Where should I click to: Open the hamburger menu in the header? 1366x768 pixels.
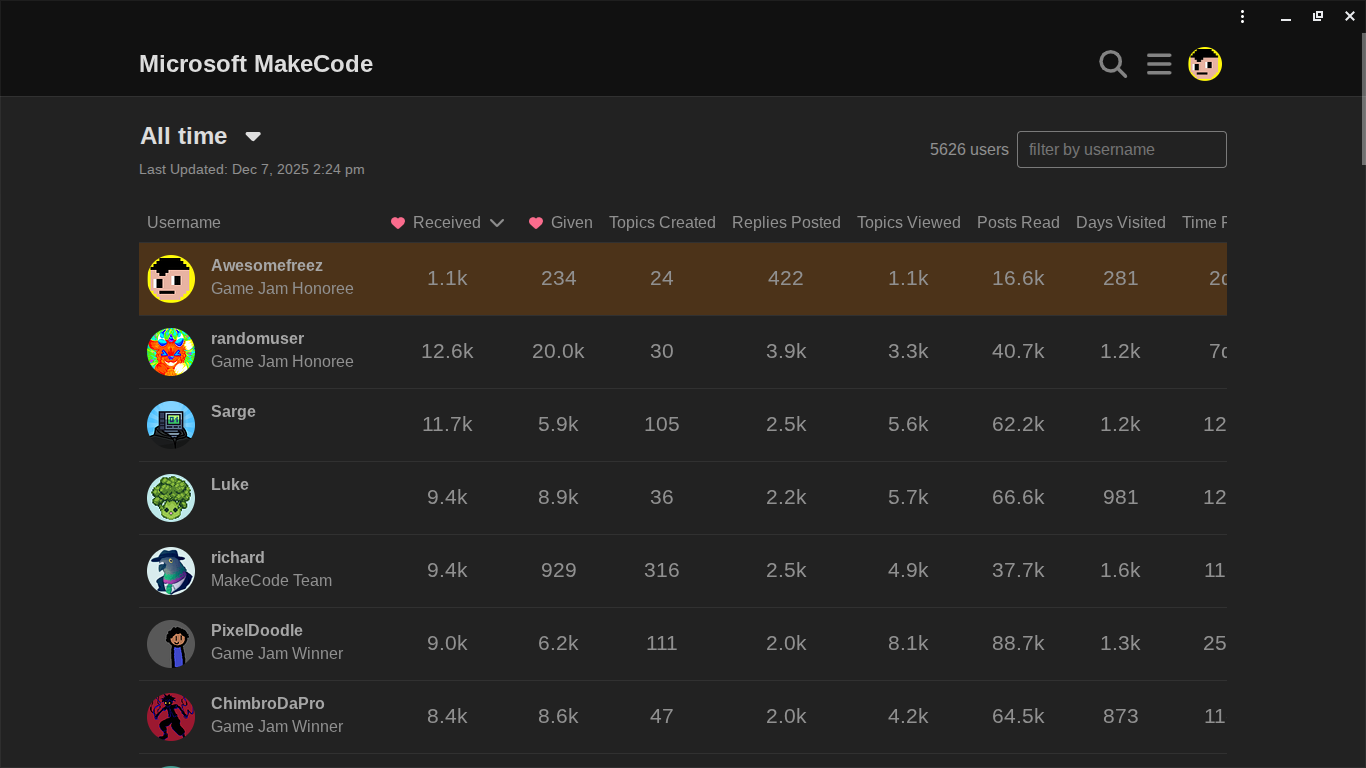(1159, 64)
